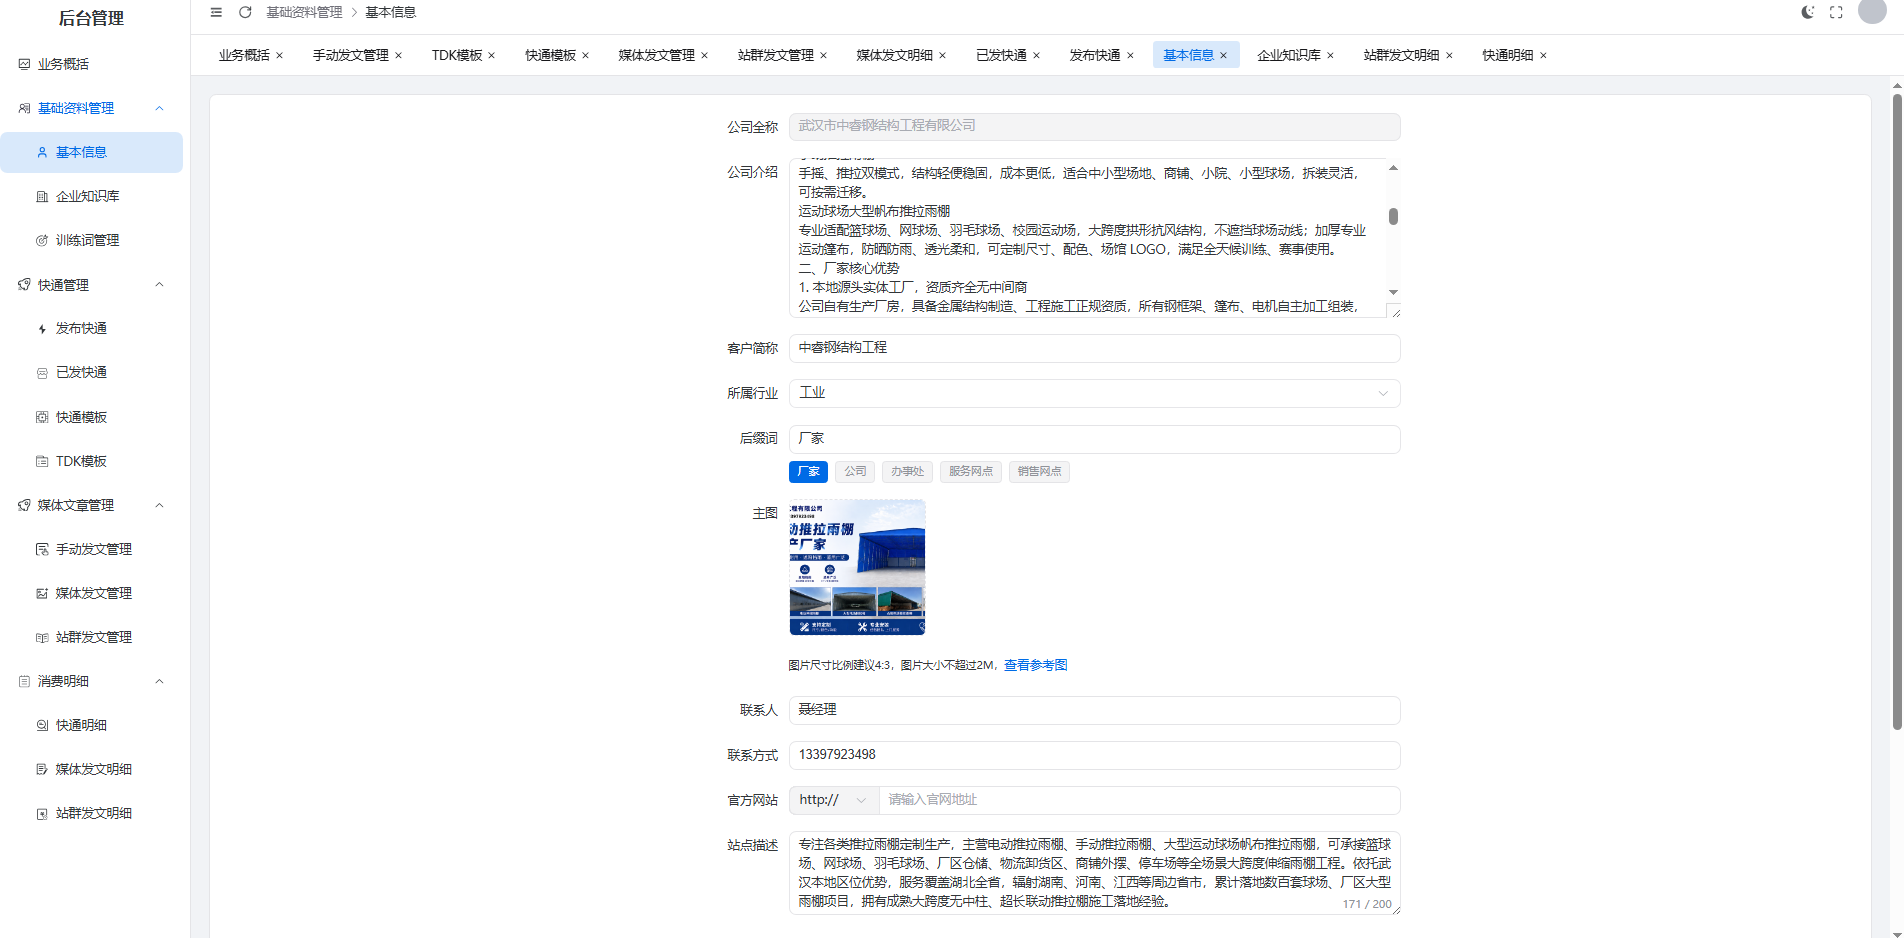
Task: Click the 公司介绍 textarea scrollbar thumb
Action: [1393, 216]
